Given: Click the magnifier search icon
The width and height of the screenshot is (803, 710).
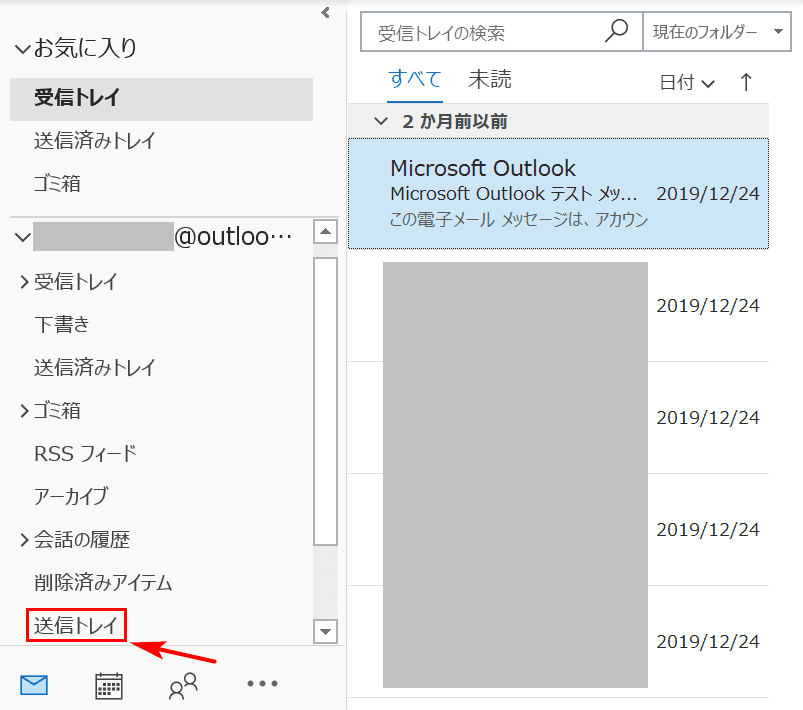Looking at the screenshot, I should point(617,31).
